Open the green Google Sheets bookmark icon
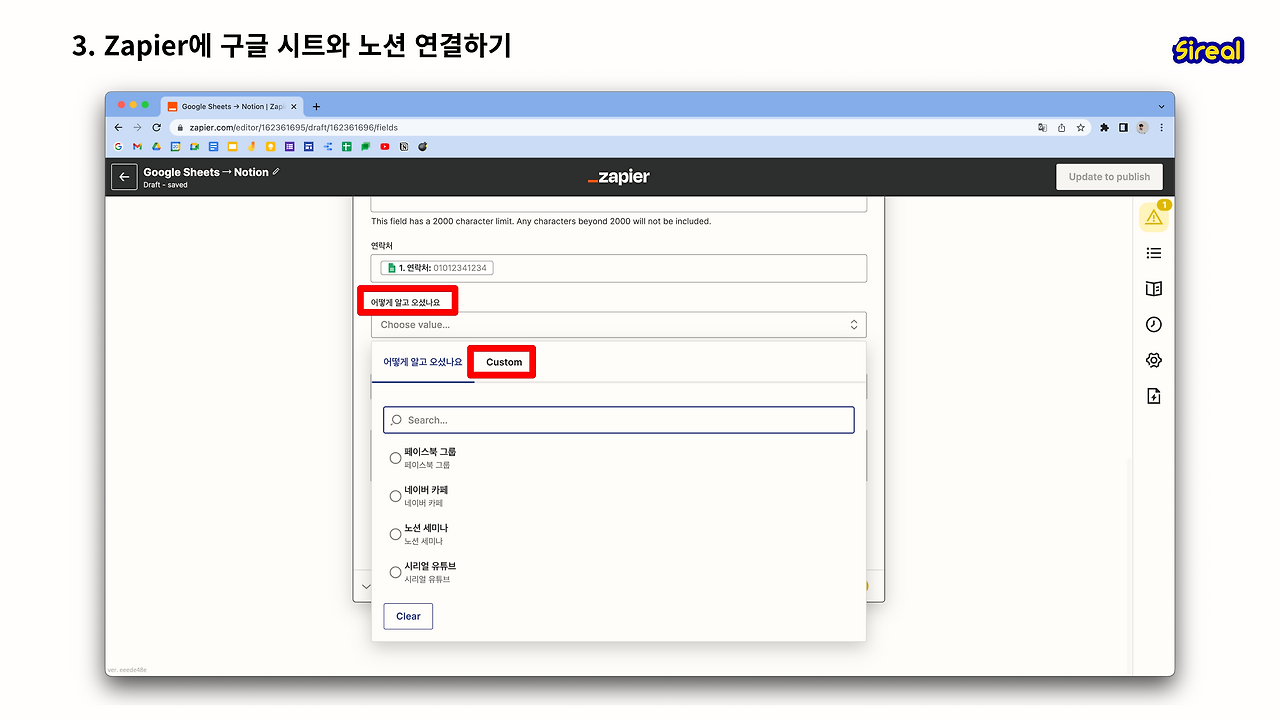 click(347, 147)
